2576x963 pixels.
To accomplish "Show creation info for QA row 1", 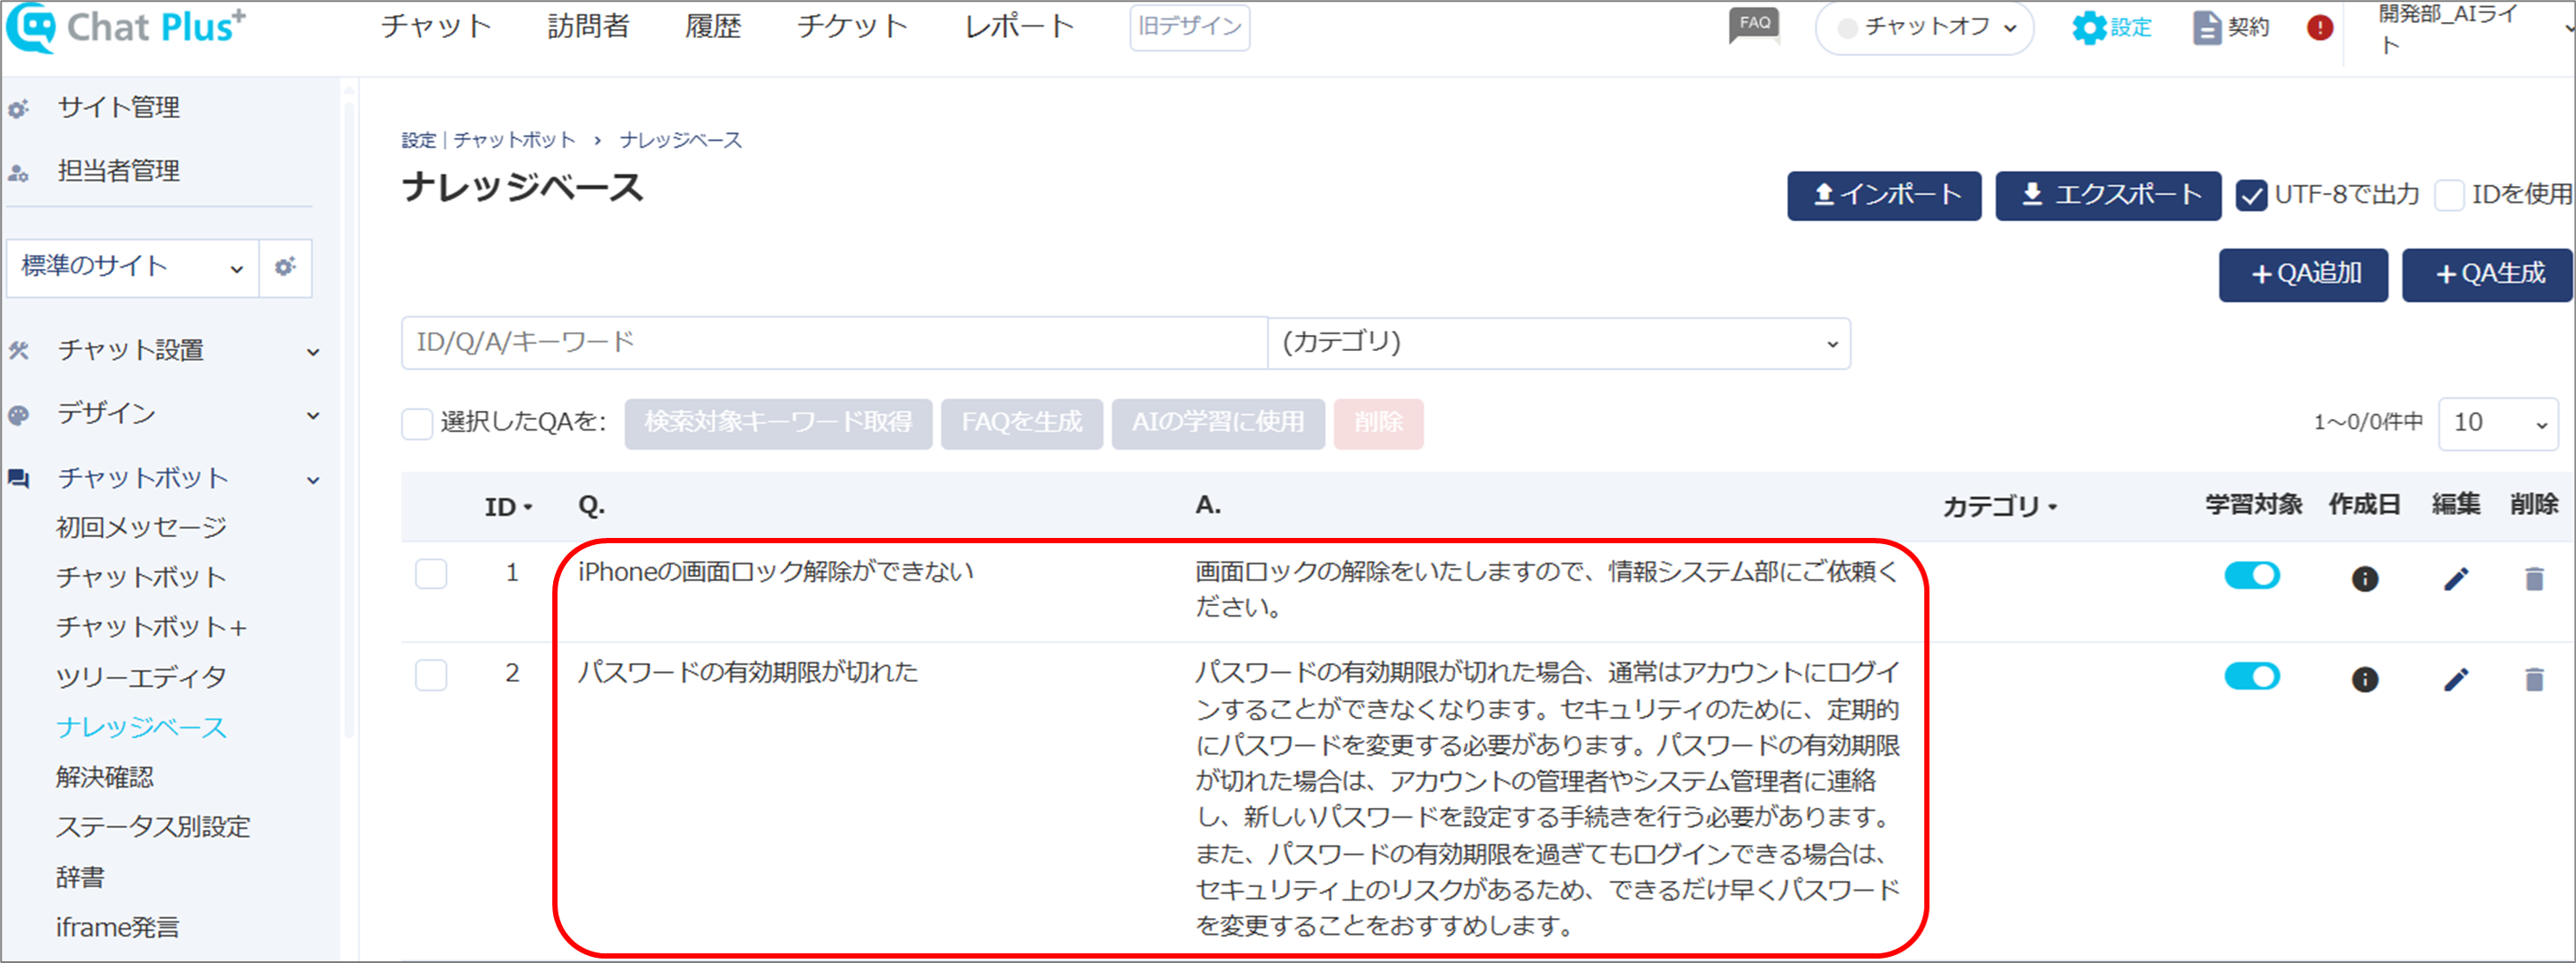I will pyautogui.click(x=2364, y=578).
